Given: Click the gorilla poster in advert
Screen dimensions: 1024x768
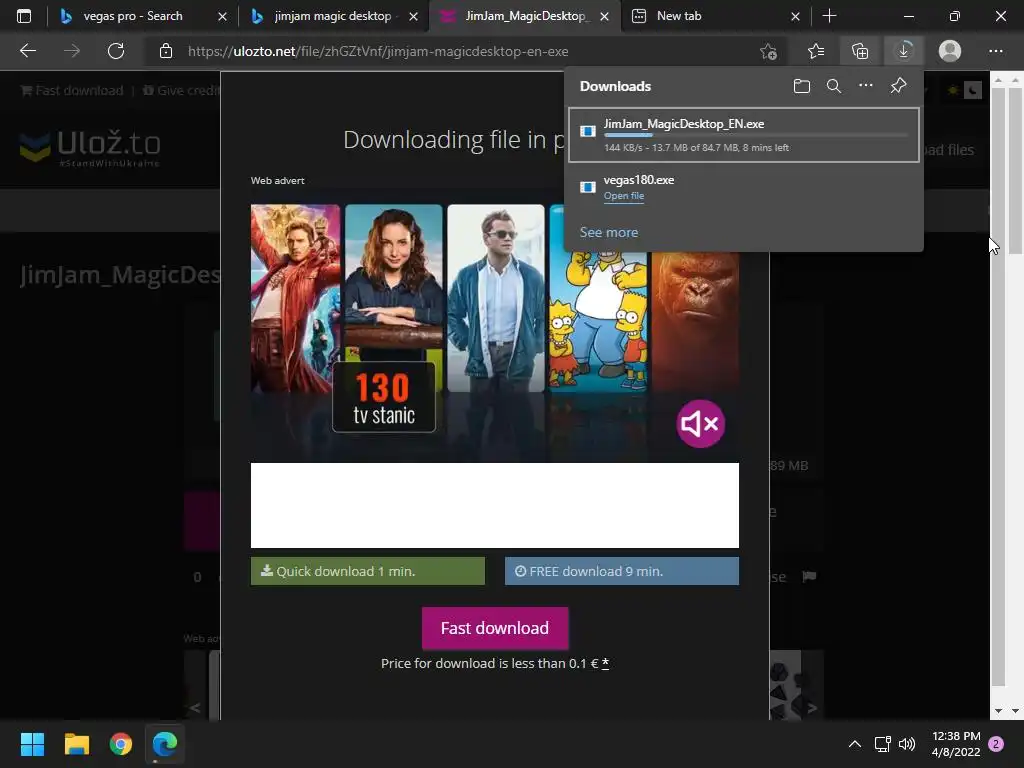Looking at the screenshot, I should 696,321.
